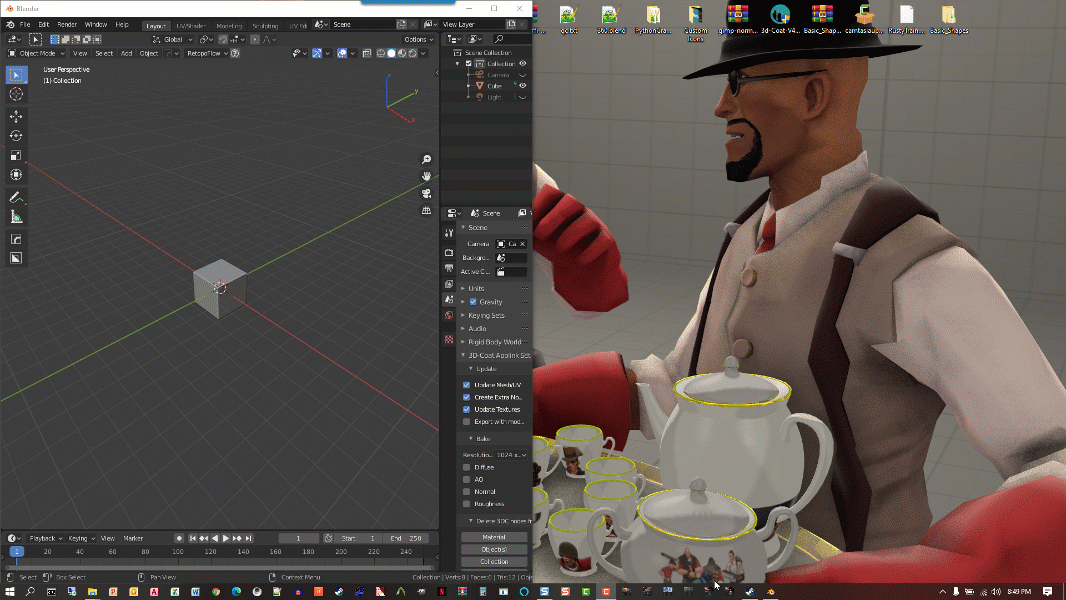Click the current frame number field
This screenshot has height=600, width=1066.
298,538
